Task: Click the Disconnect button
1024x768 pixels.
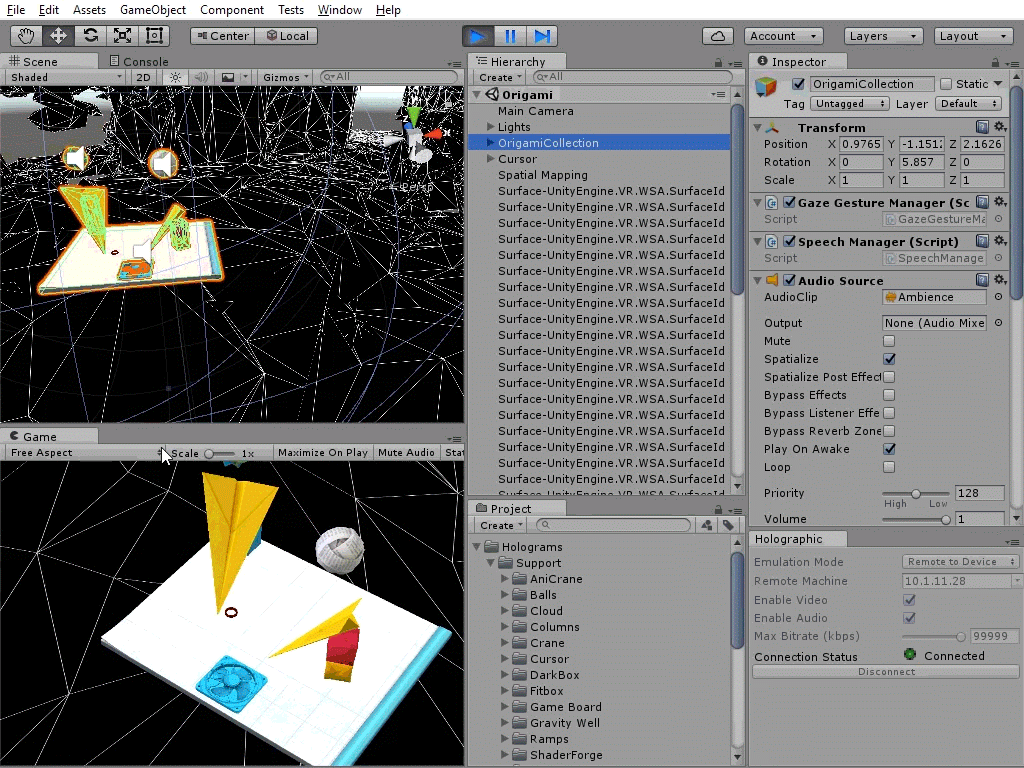Action: click(x=886, y=672)
